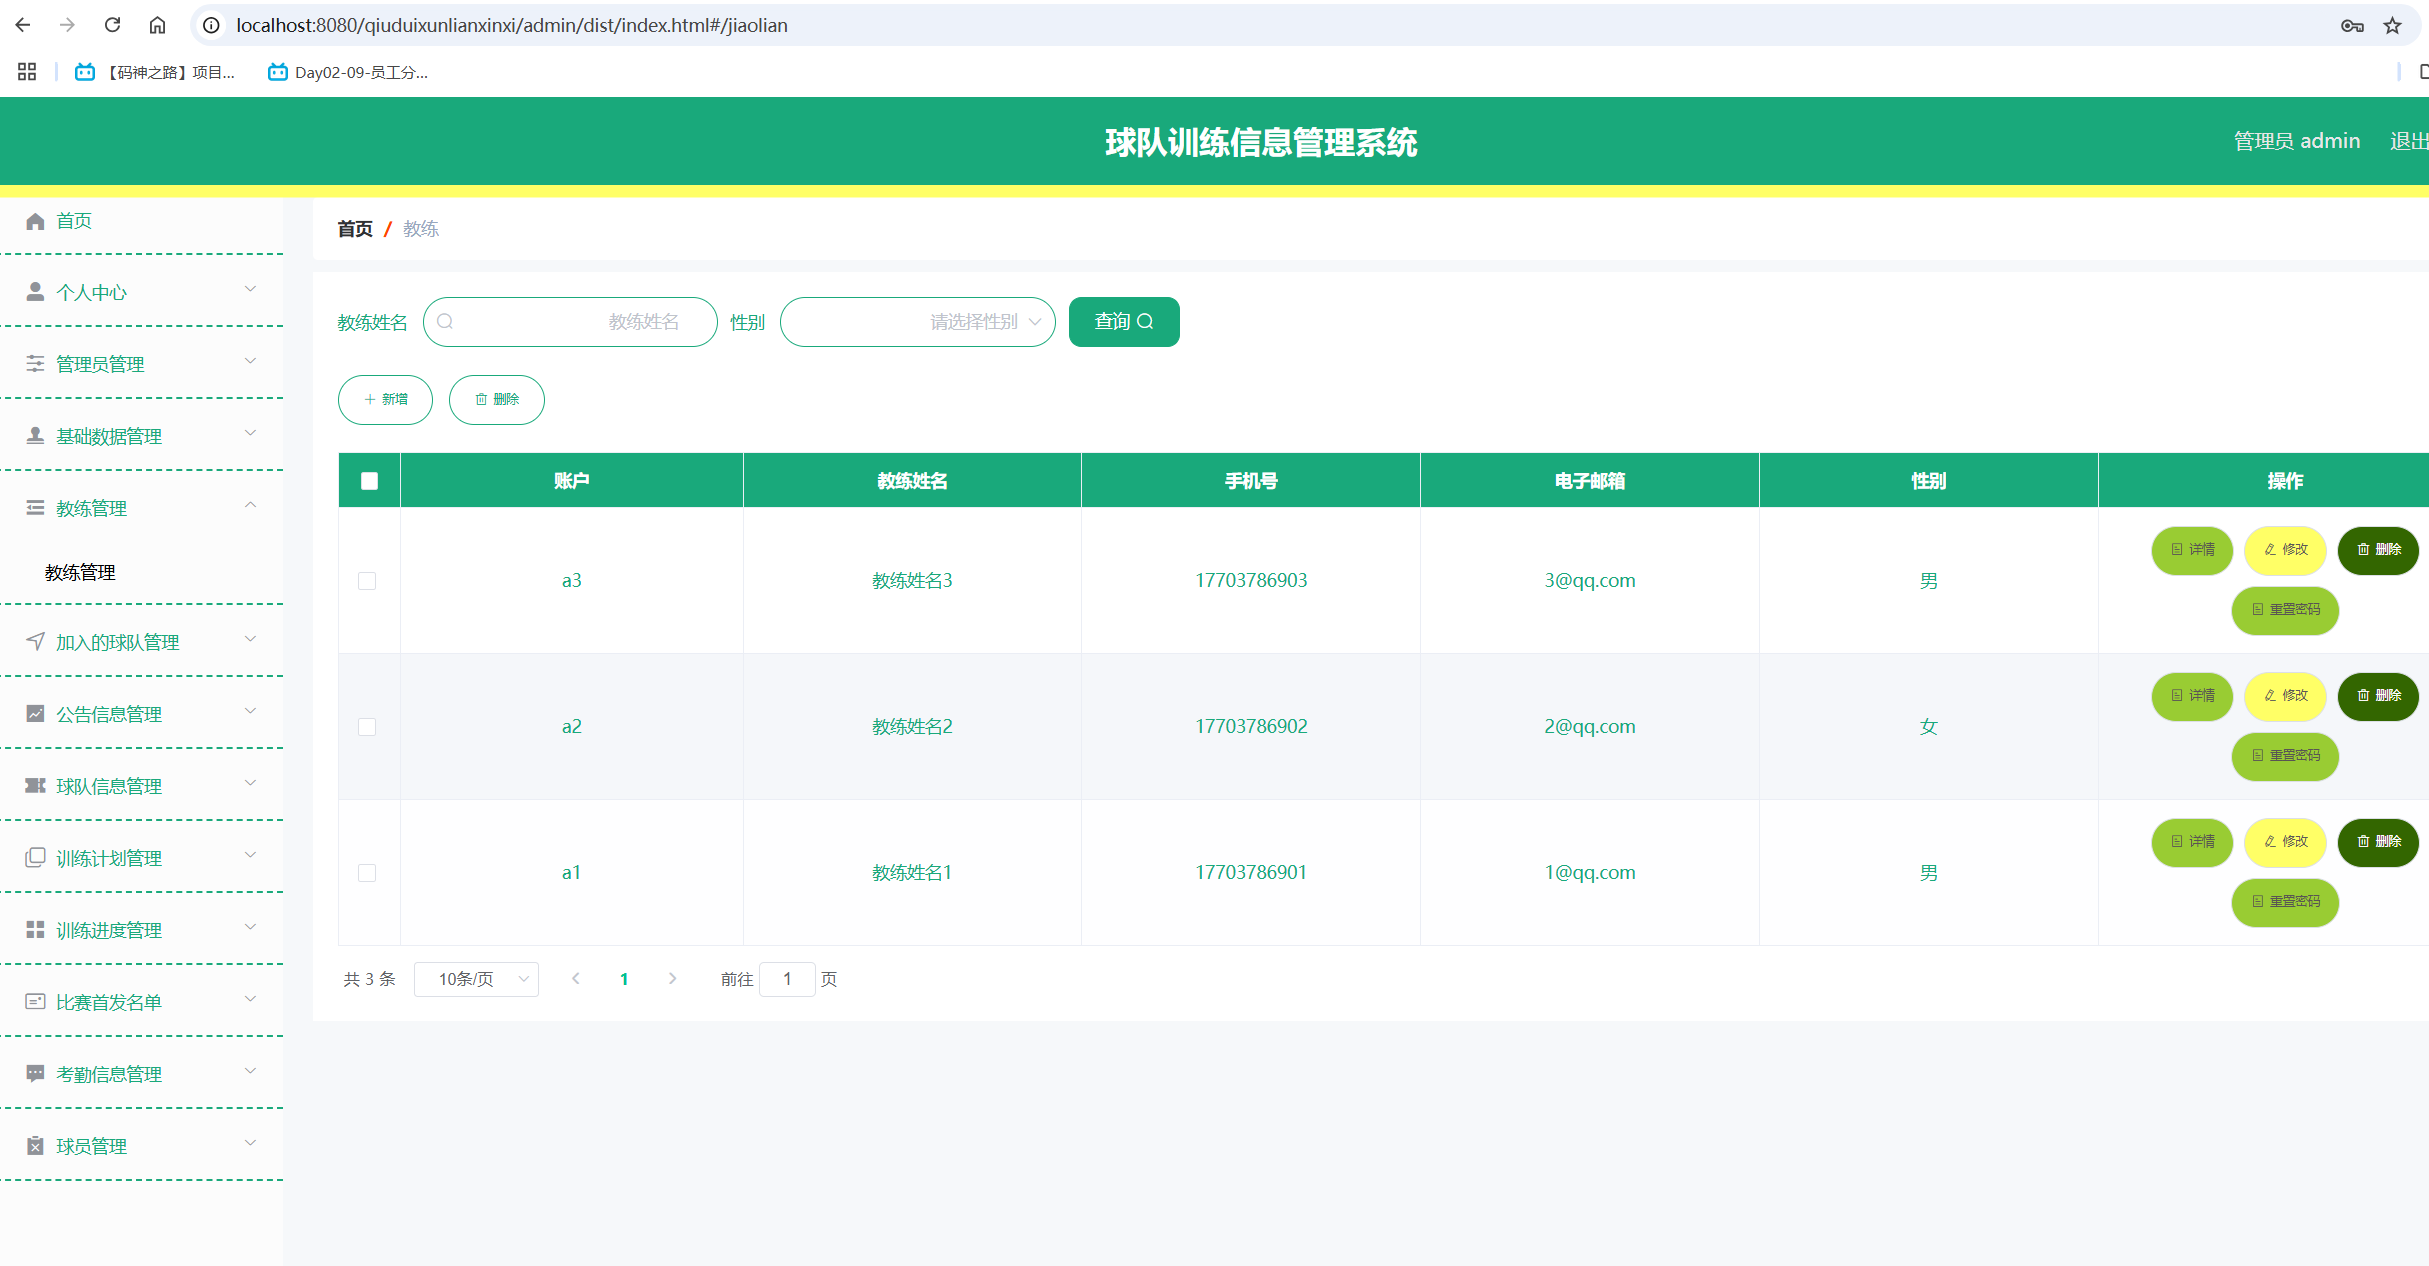The height and width of the screenshot is (1266, 2429).
Task: Select the 公告信息管理 chart icon
Action: (x=34, y=712)
